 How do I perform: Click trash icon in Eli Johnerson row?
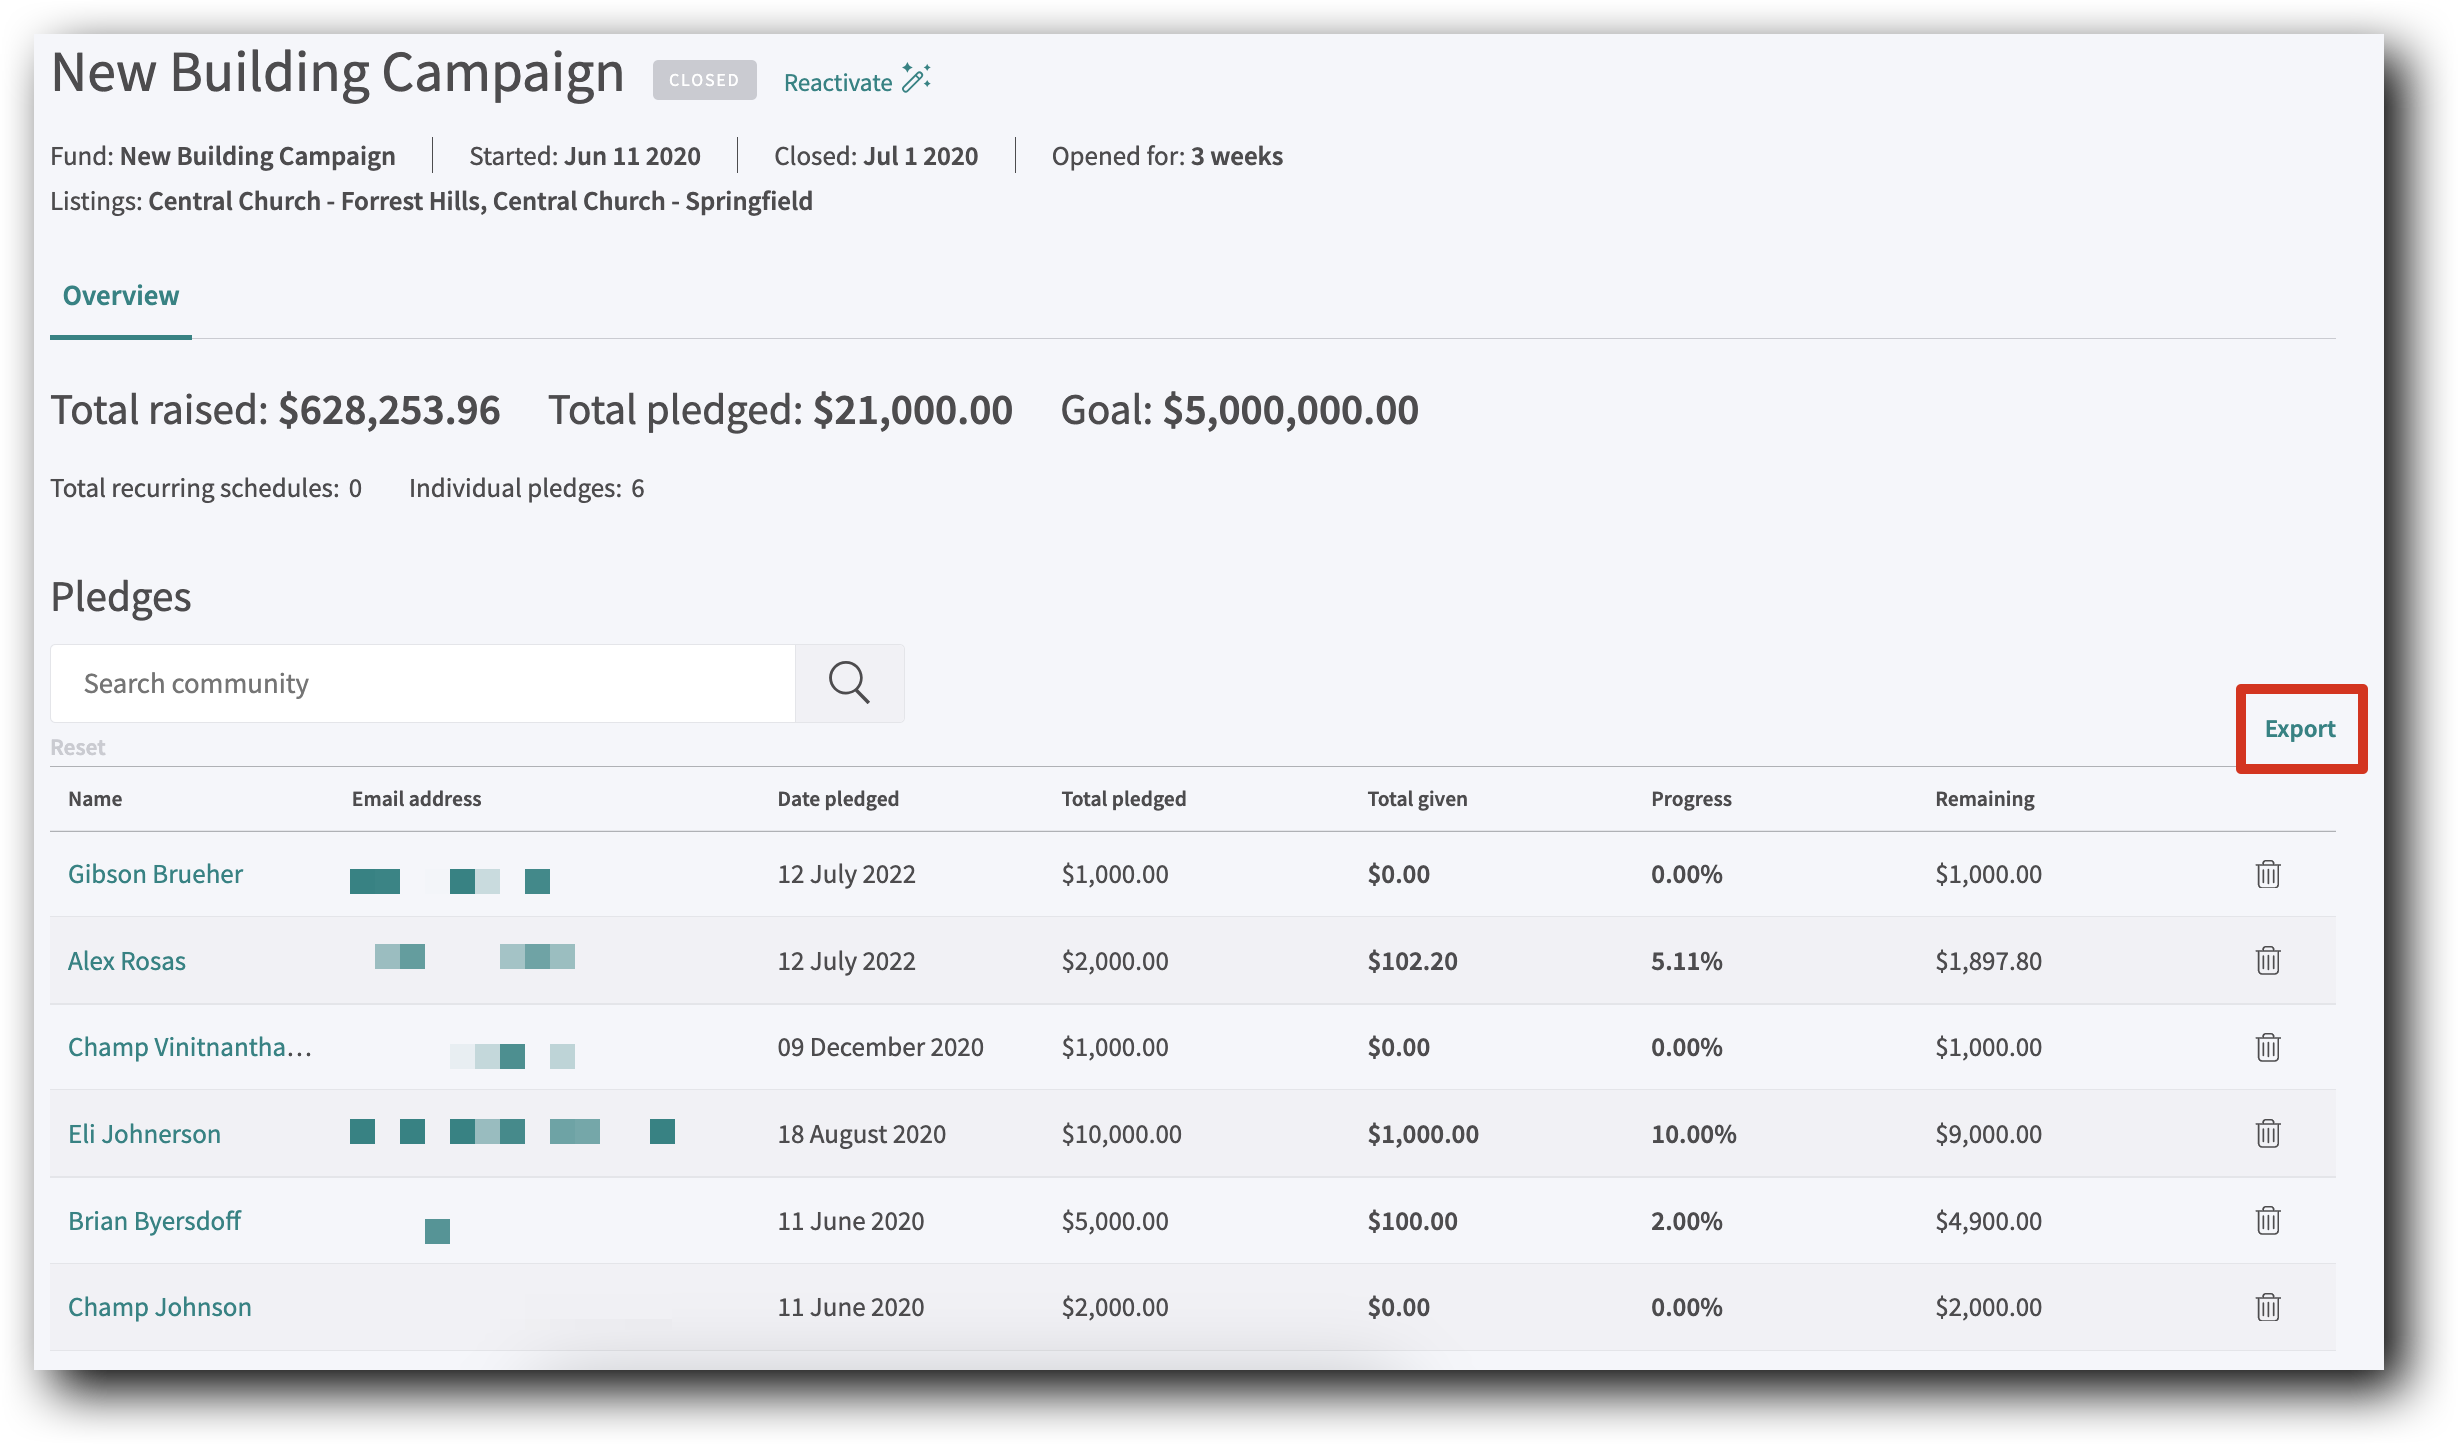[x=2267, y=1133]
